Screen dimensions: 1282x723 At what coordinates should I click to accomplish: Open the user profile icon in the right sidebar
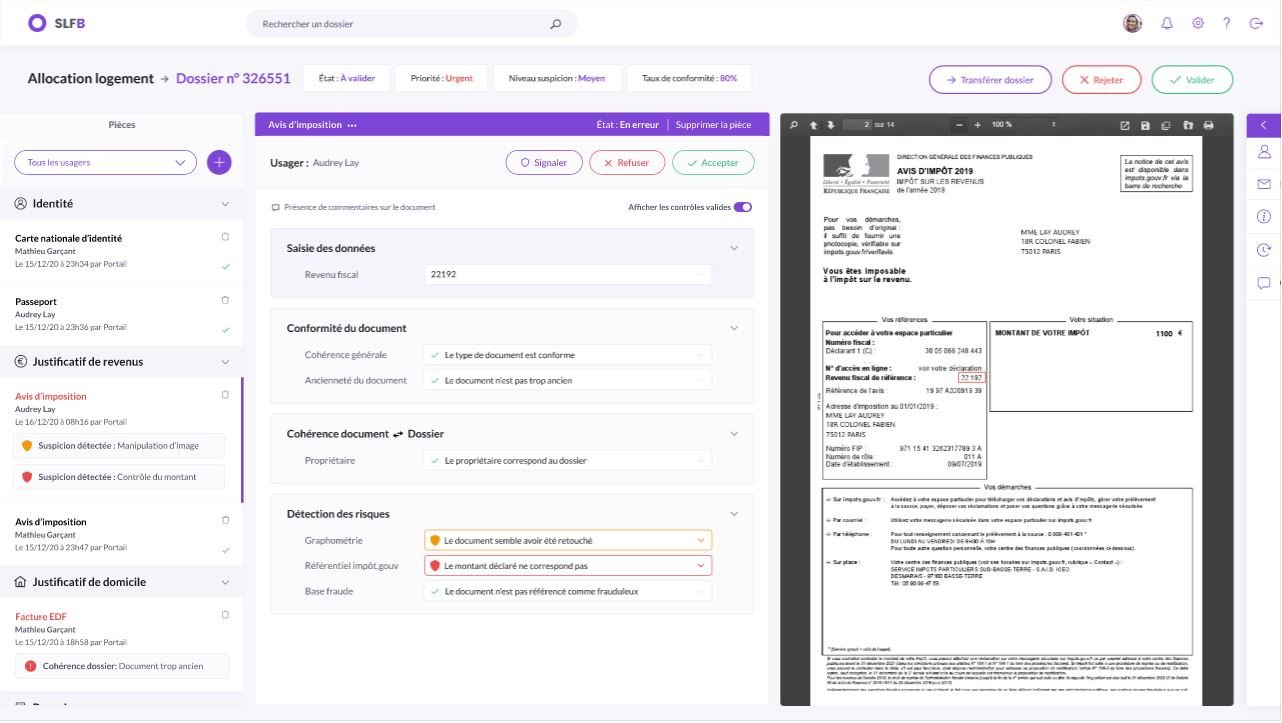point(1264,152)
